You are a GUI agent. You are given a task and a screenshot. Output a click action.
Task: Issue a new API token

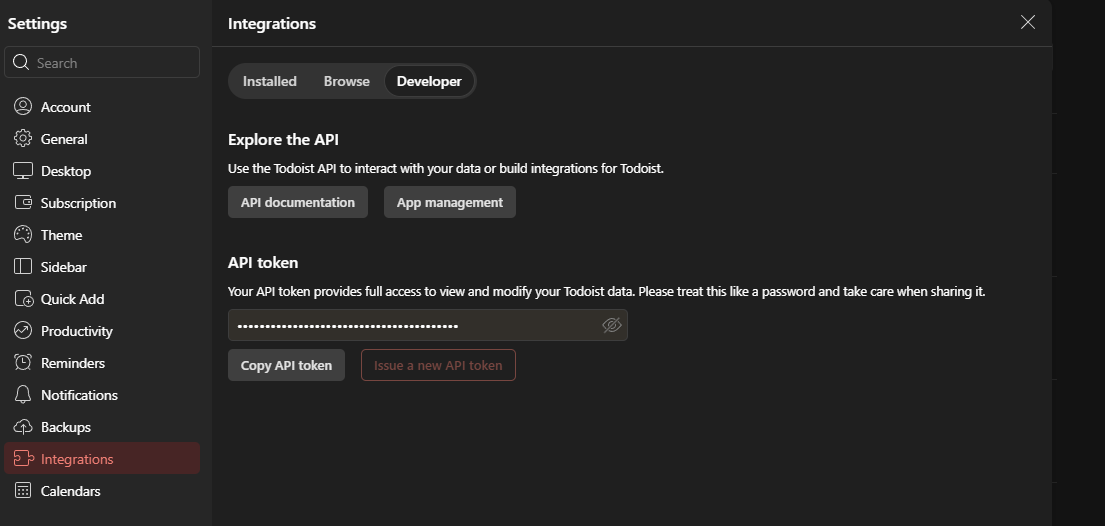point(438,365)
